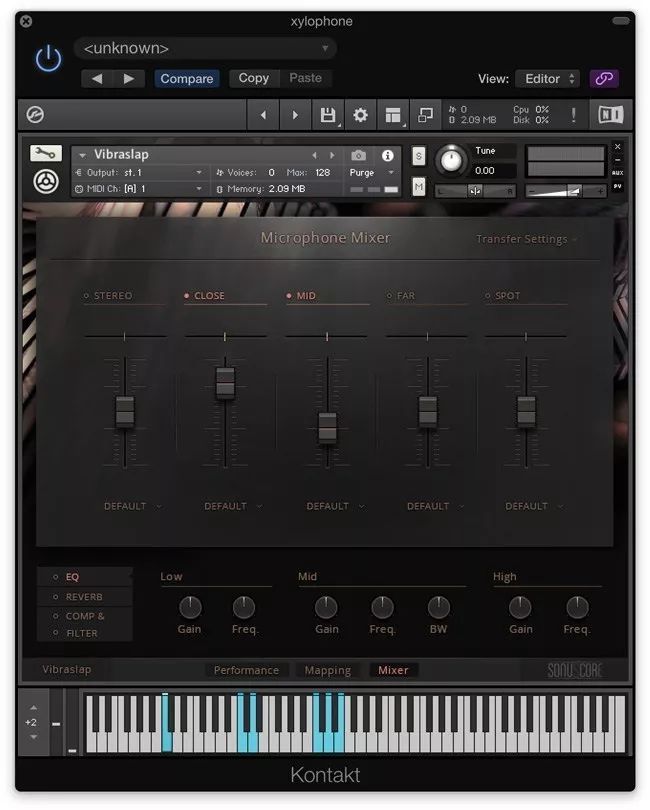This screenshot has width=650, height=810.
Task: Click the toolbar previous arrow
Action: (264, 115)
